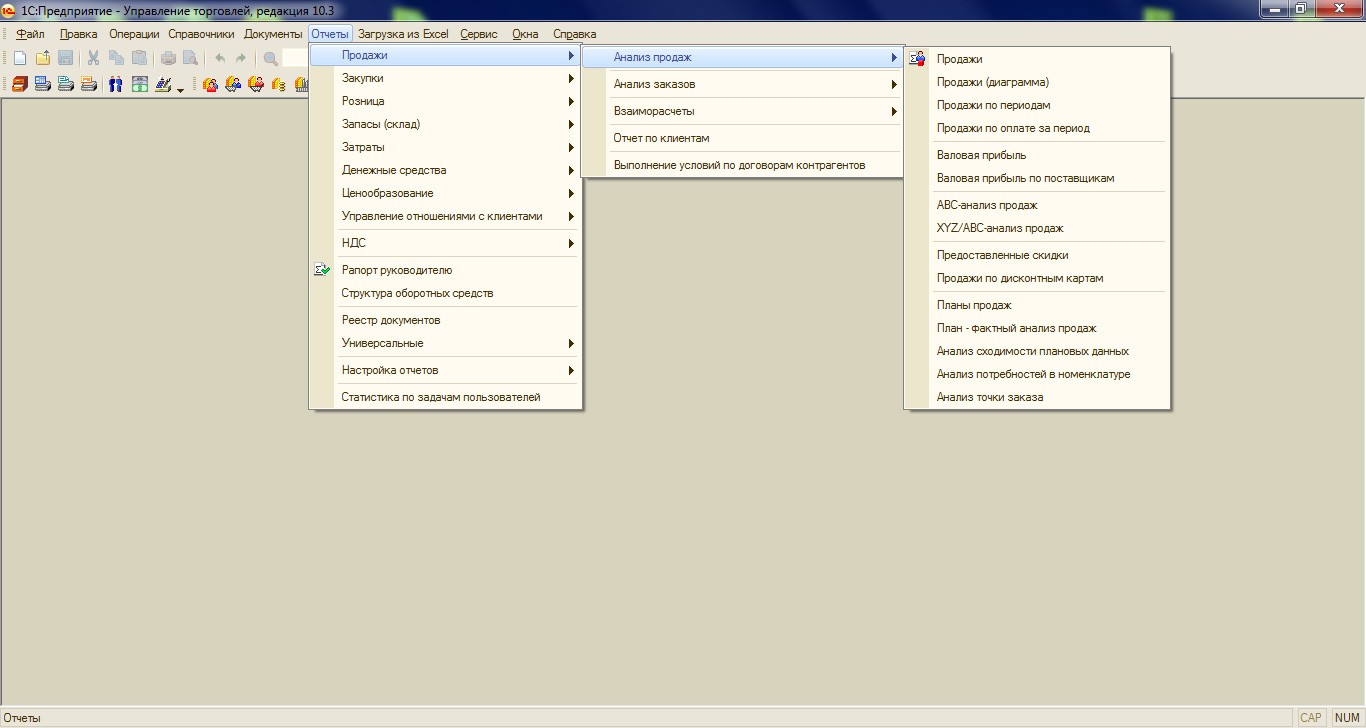Click the cash register icon

coord(163,84)
